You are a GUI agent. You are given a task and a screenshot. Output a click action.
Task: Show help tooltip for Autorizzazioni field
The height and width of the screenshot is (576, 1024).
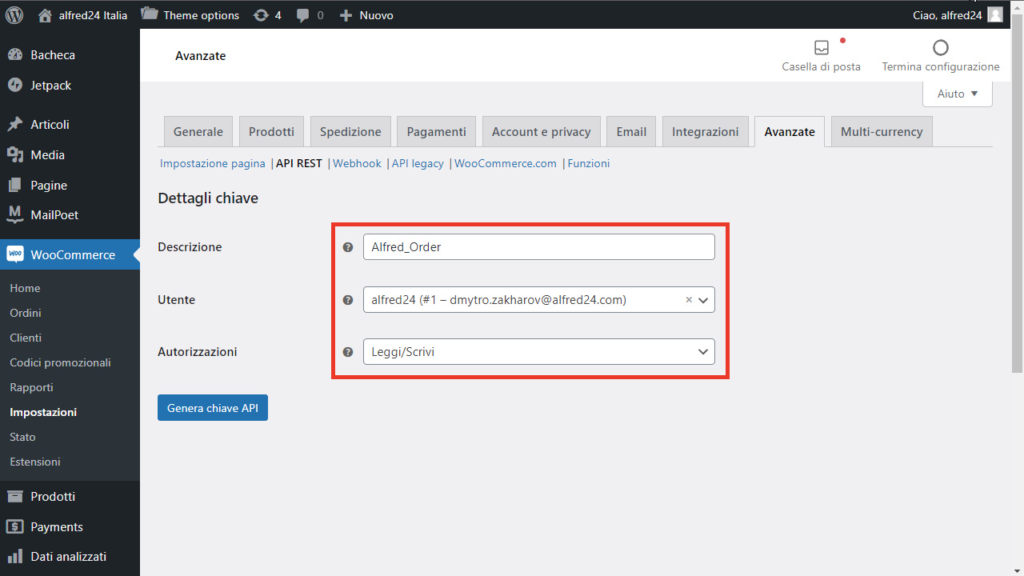(348, 352)
